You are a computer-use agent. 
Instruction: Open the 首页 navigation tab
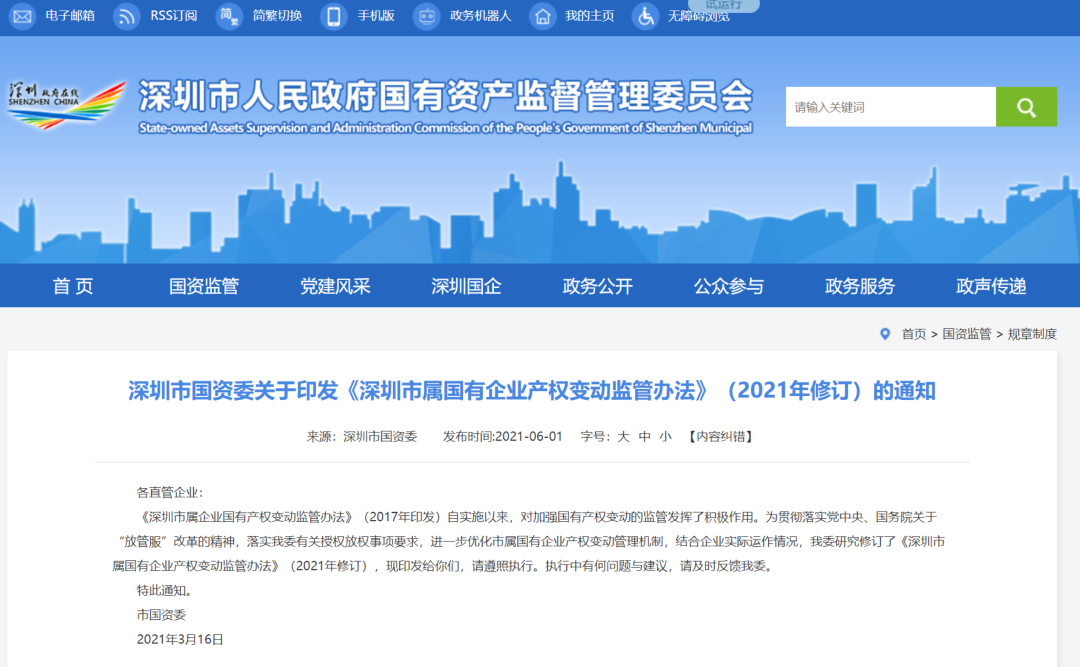click(x=73, y=286)
